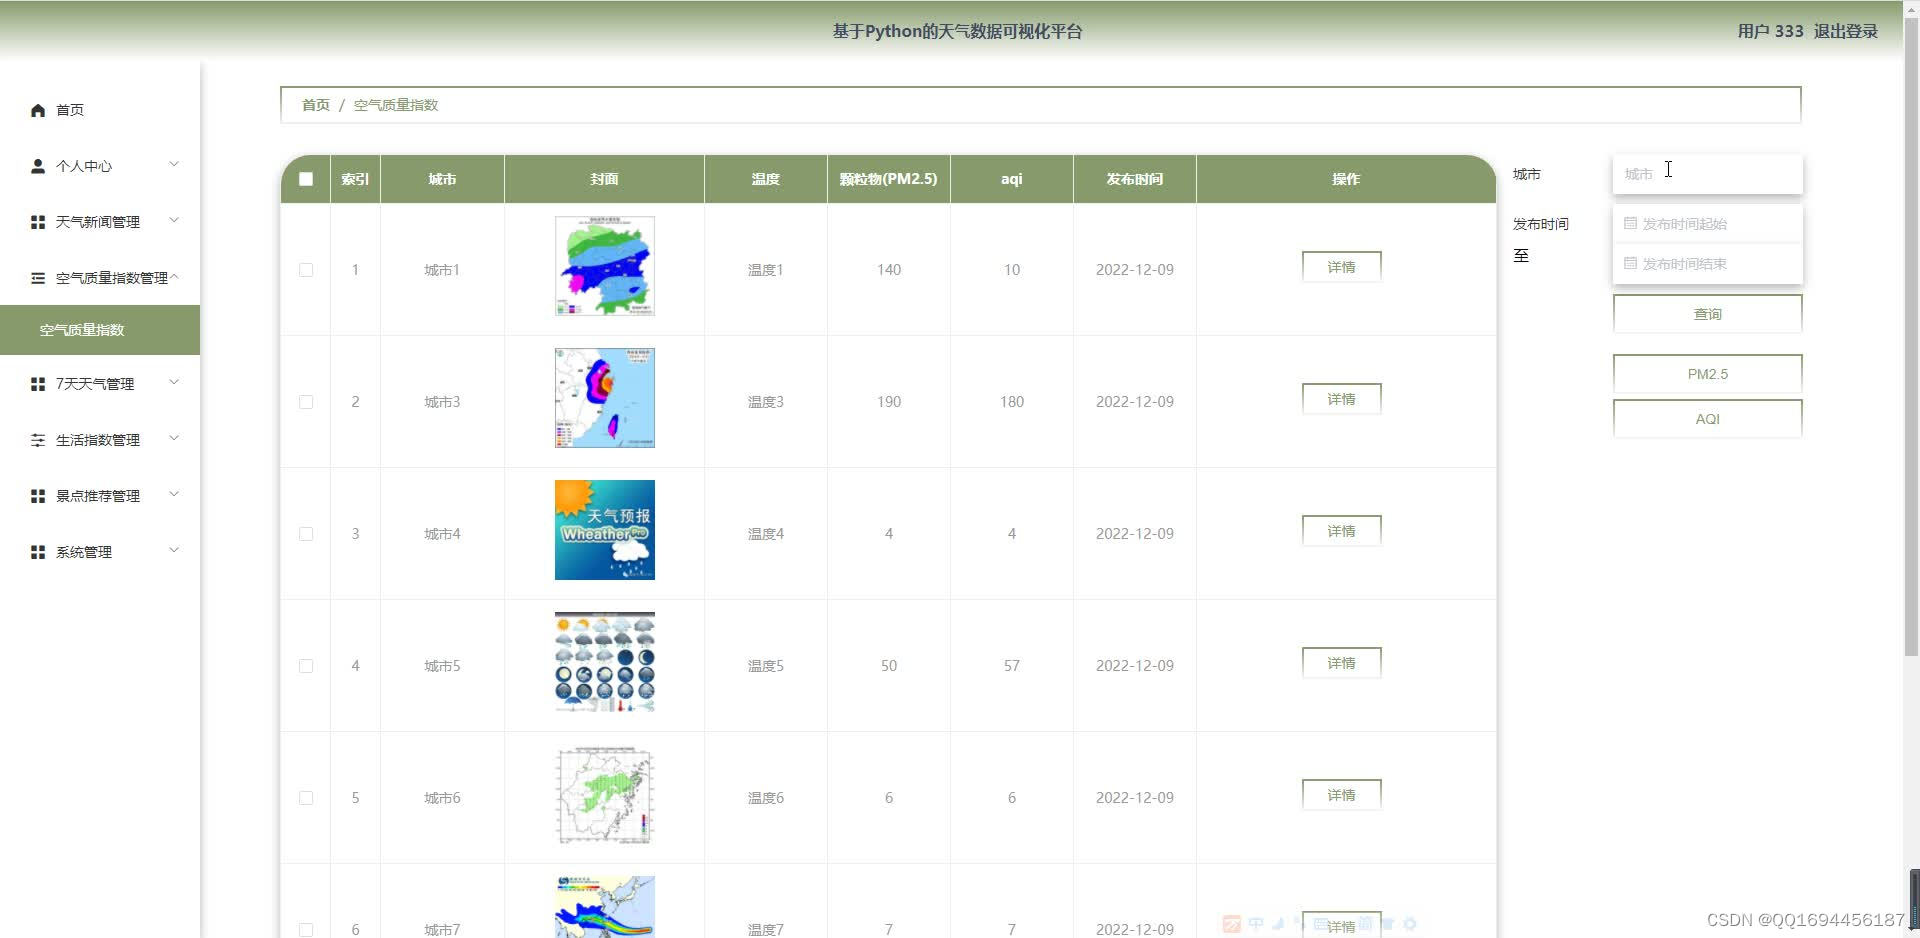This screenshot has width=1920, height=938.
Task: Click 详情 button for 城市4 row
Action: click(1341, 531)
